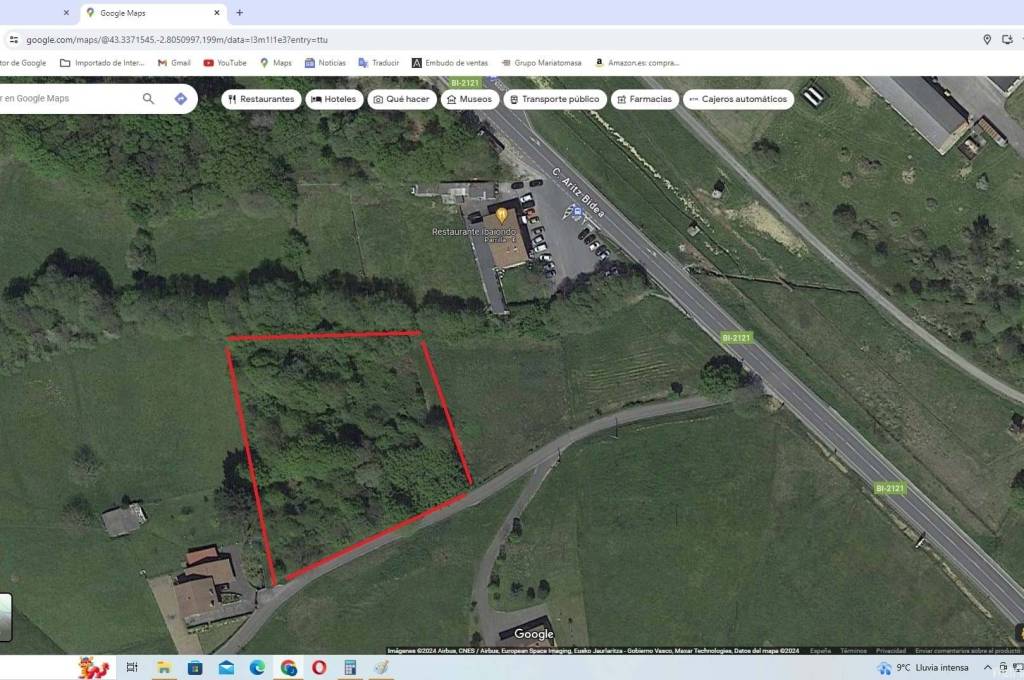Screen dimensions: 1024x680
Task: Click the location permission icon in address bar
Action: (987, 40)
